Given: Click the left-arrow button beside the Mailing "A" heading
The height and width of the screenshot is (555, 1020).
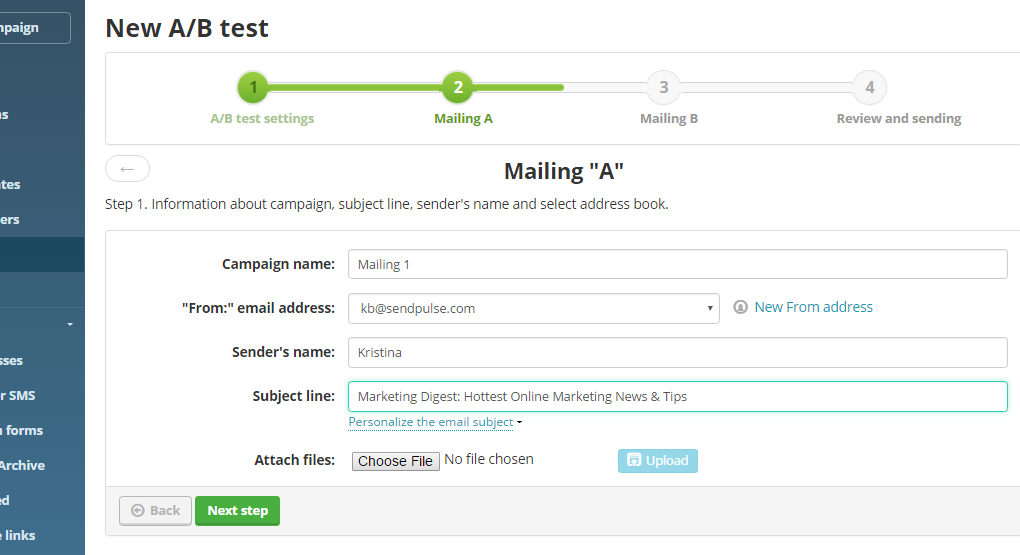Looking at the screenshot, I should click(x=127, y=169).
